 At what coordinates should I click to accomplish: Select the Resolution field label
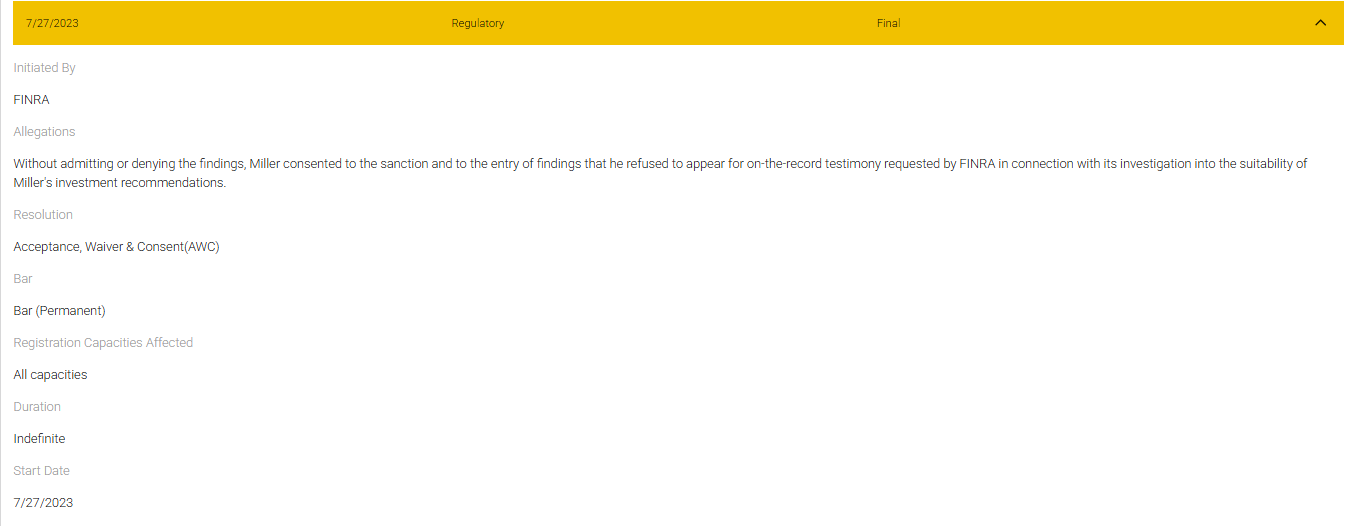[43, 215]
